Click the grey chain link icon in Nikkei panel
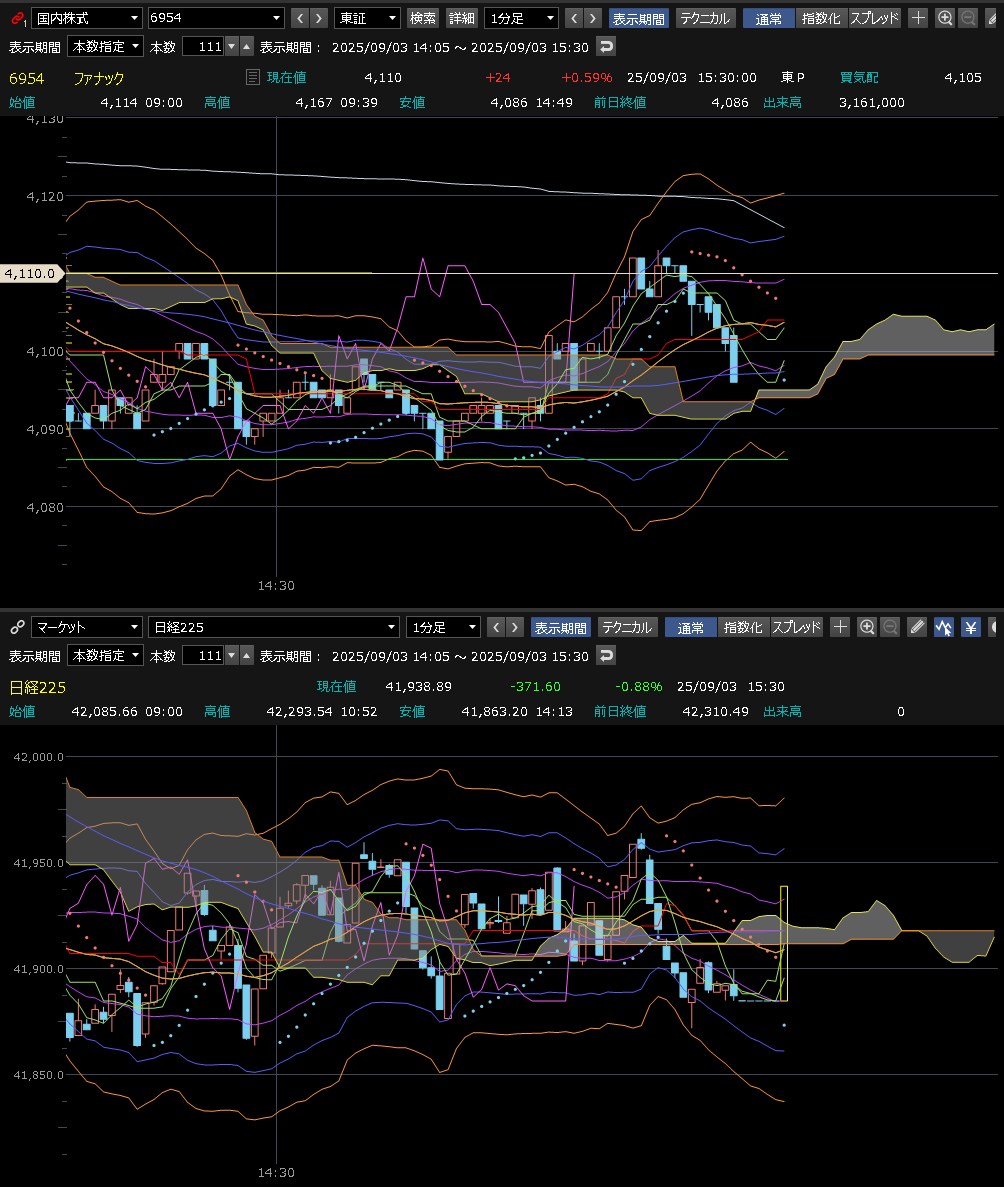This screenshot has height=1187, width=1004. click(17, 627)
